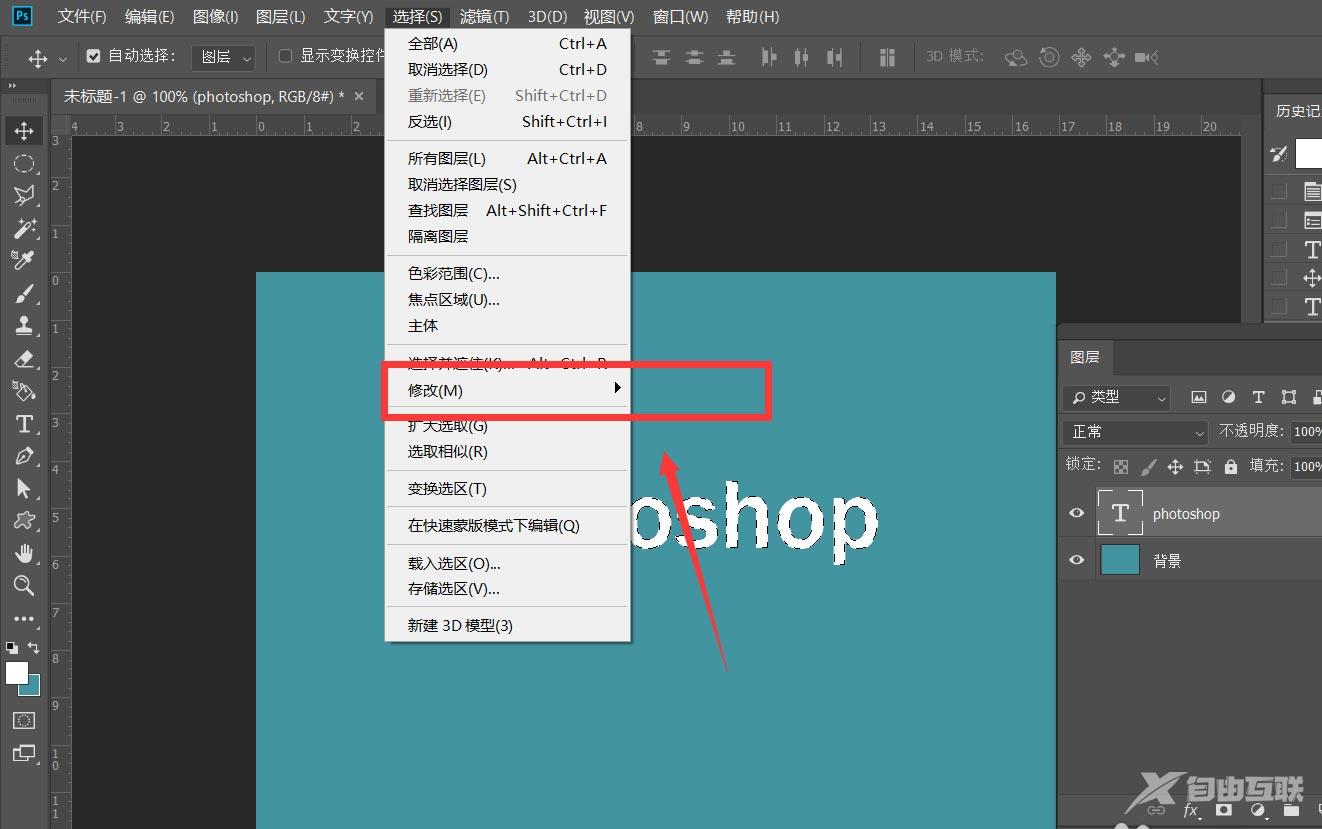
Task: Open the edit toolbar three-dots button
Action: coord(24,619)
